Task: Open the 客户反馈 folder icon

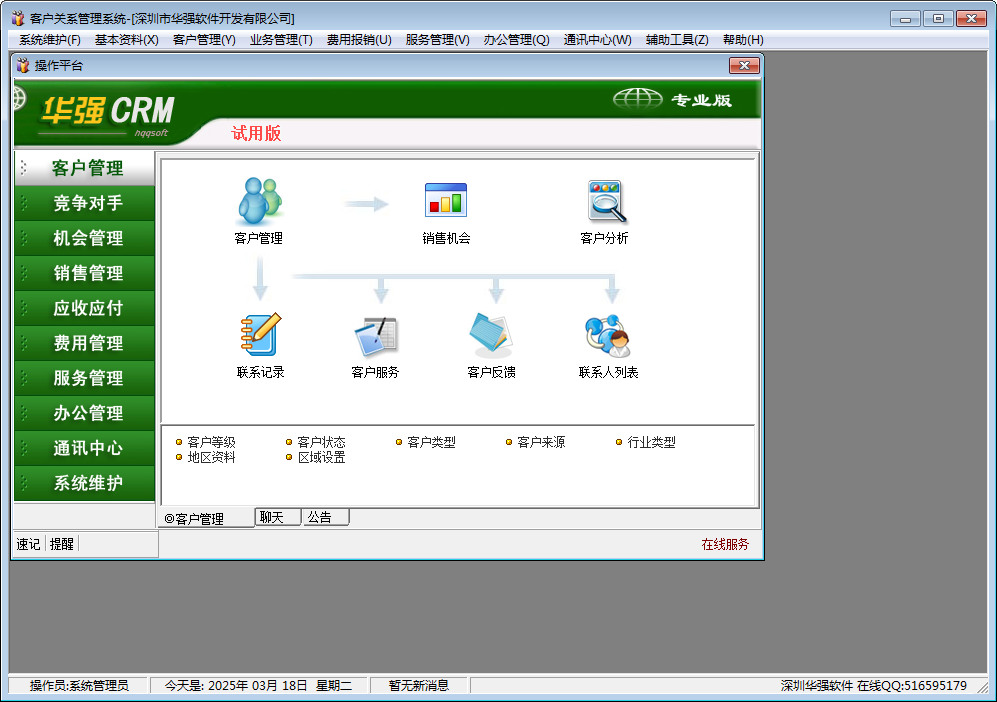Action: tap(491, 334)
